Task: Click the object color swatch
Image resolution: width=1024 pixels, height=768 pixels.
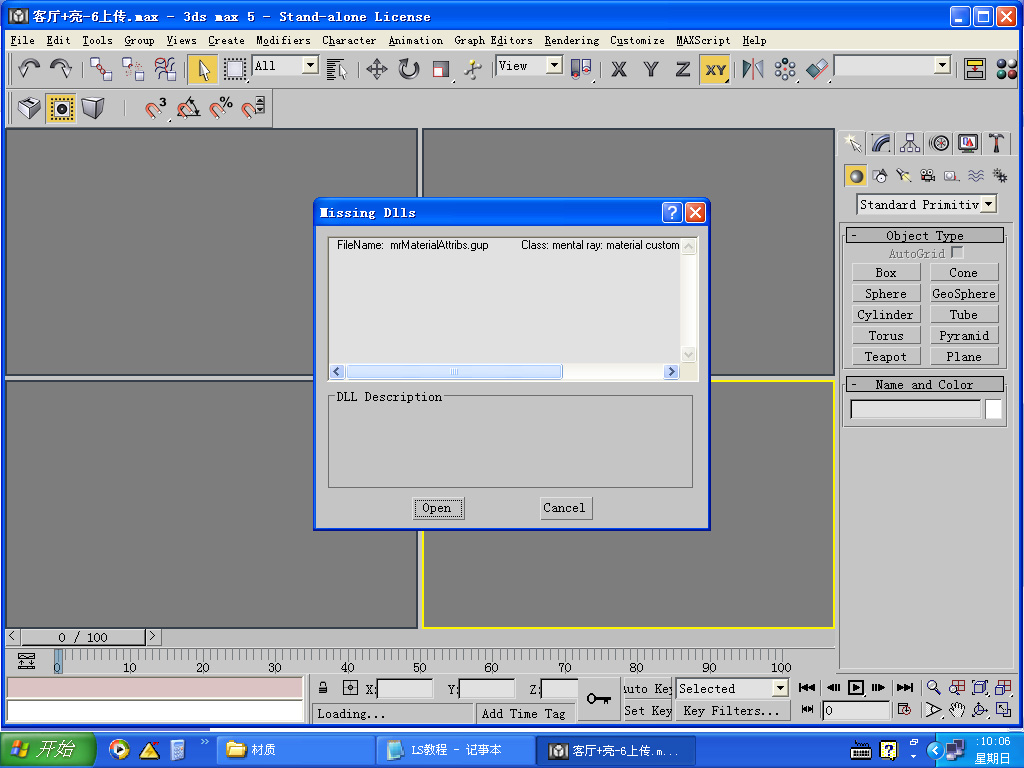Action: pos(993,409)
